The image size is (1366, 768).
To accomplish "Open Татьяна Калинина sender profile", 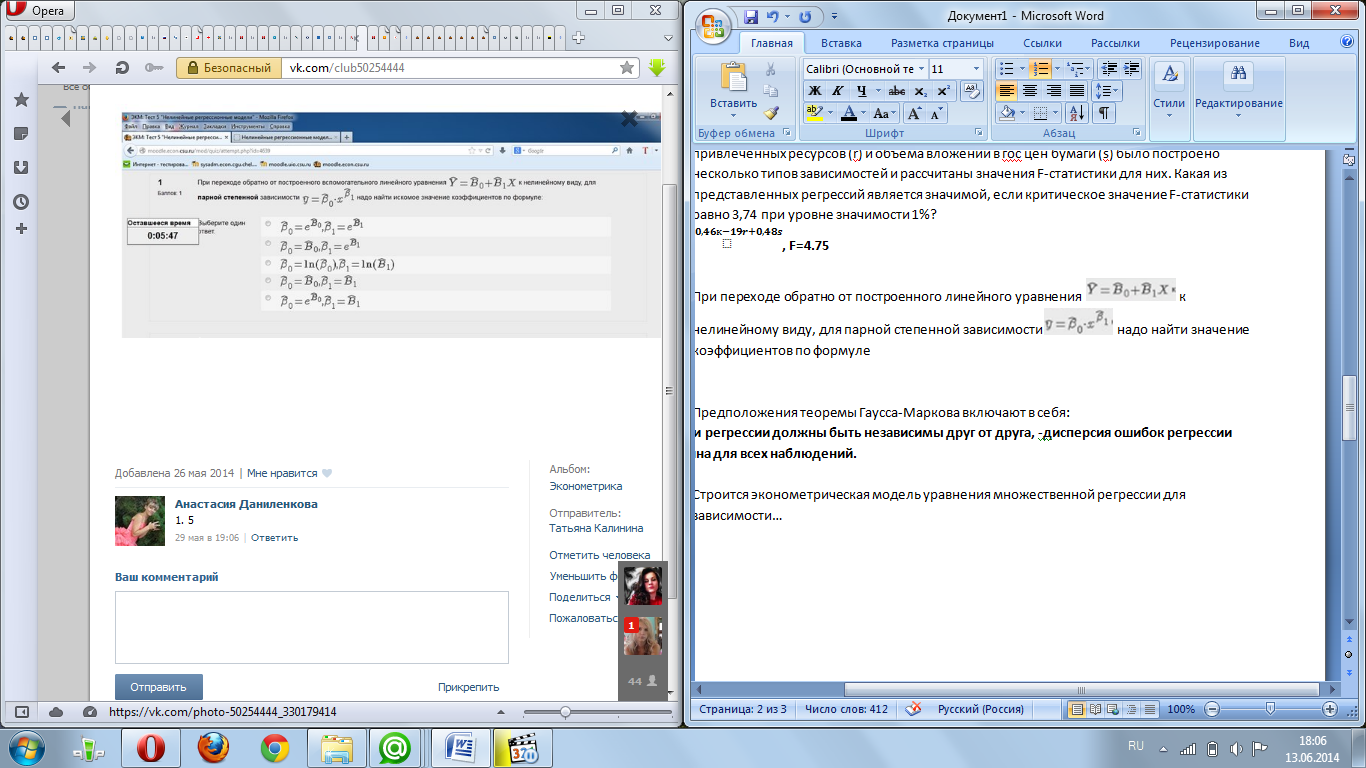I will 596,528.
